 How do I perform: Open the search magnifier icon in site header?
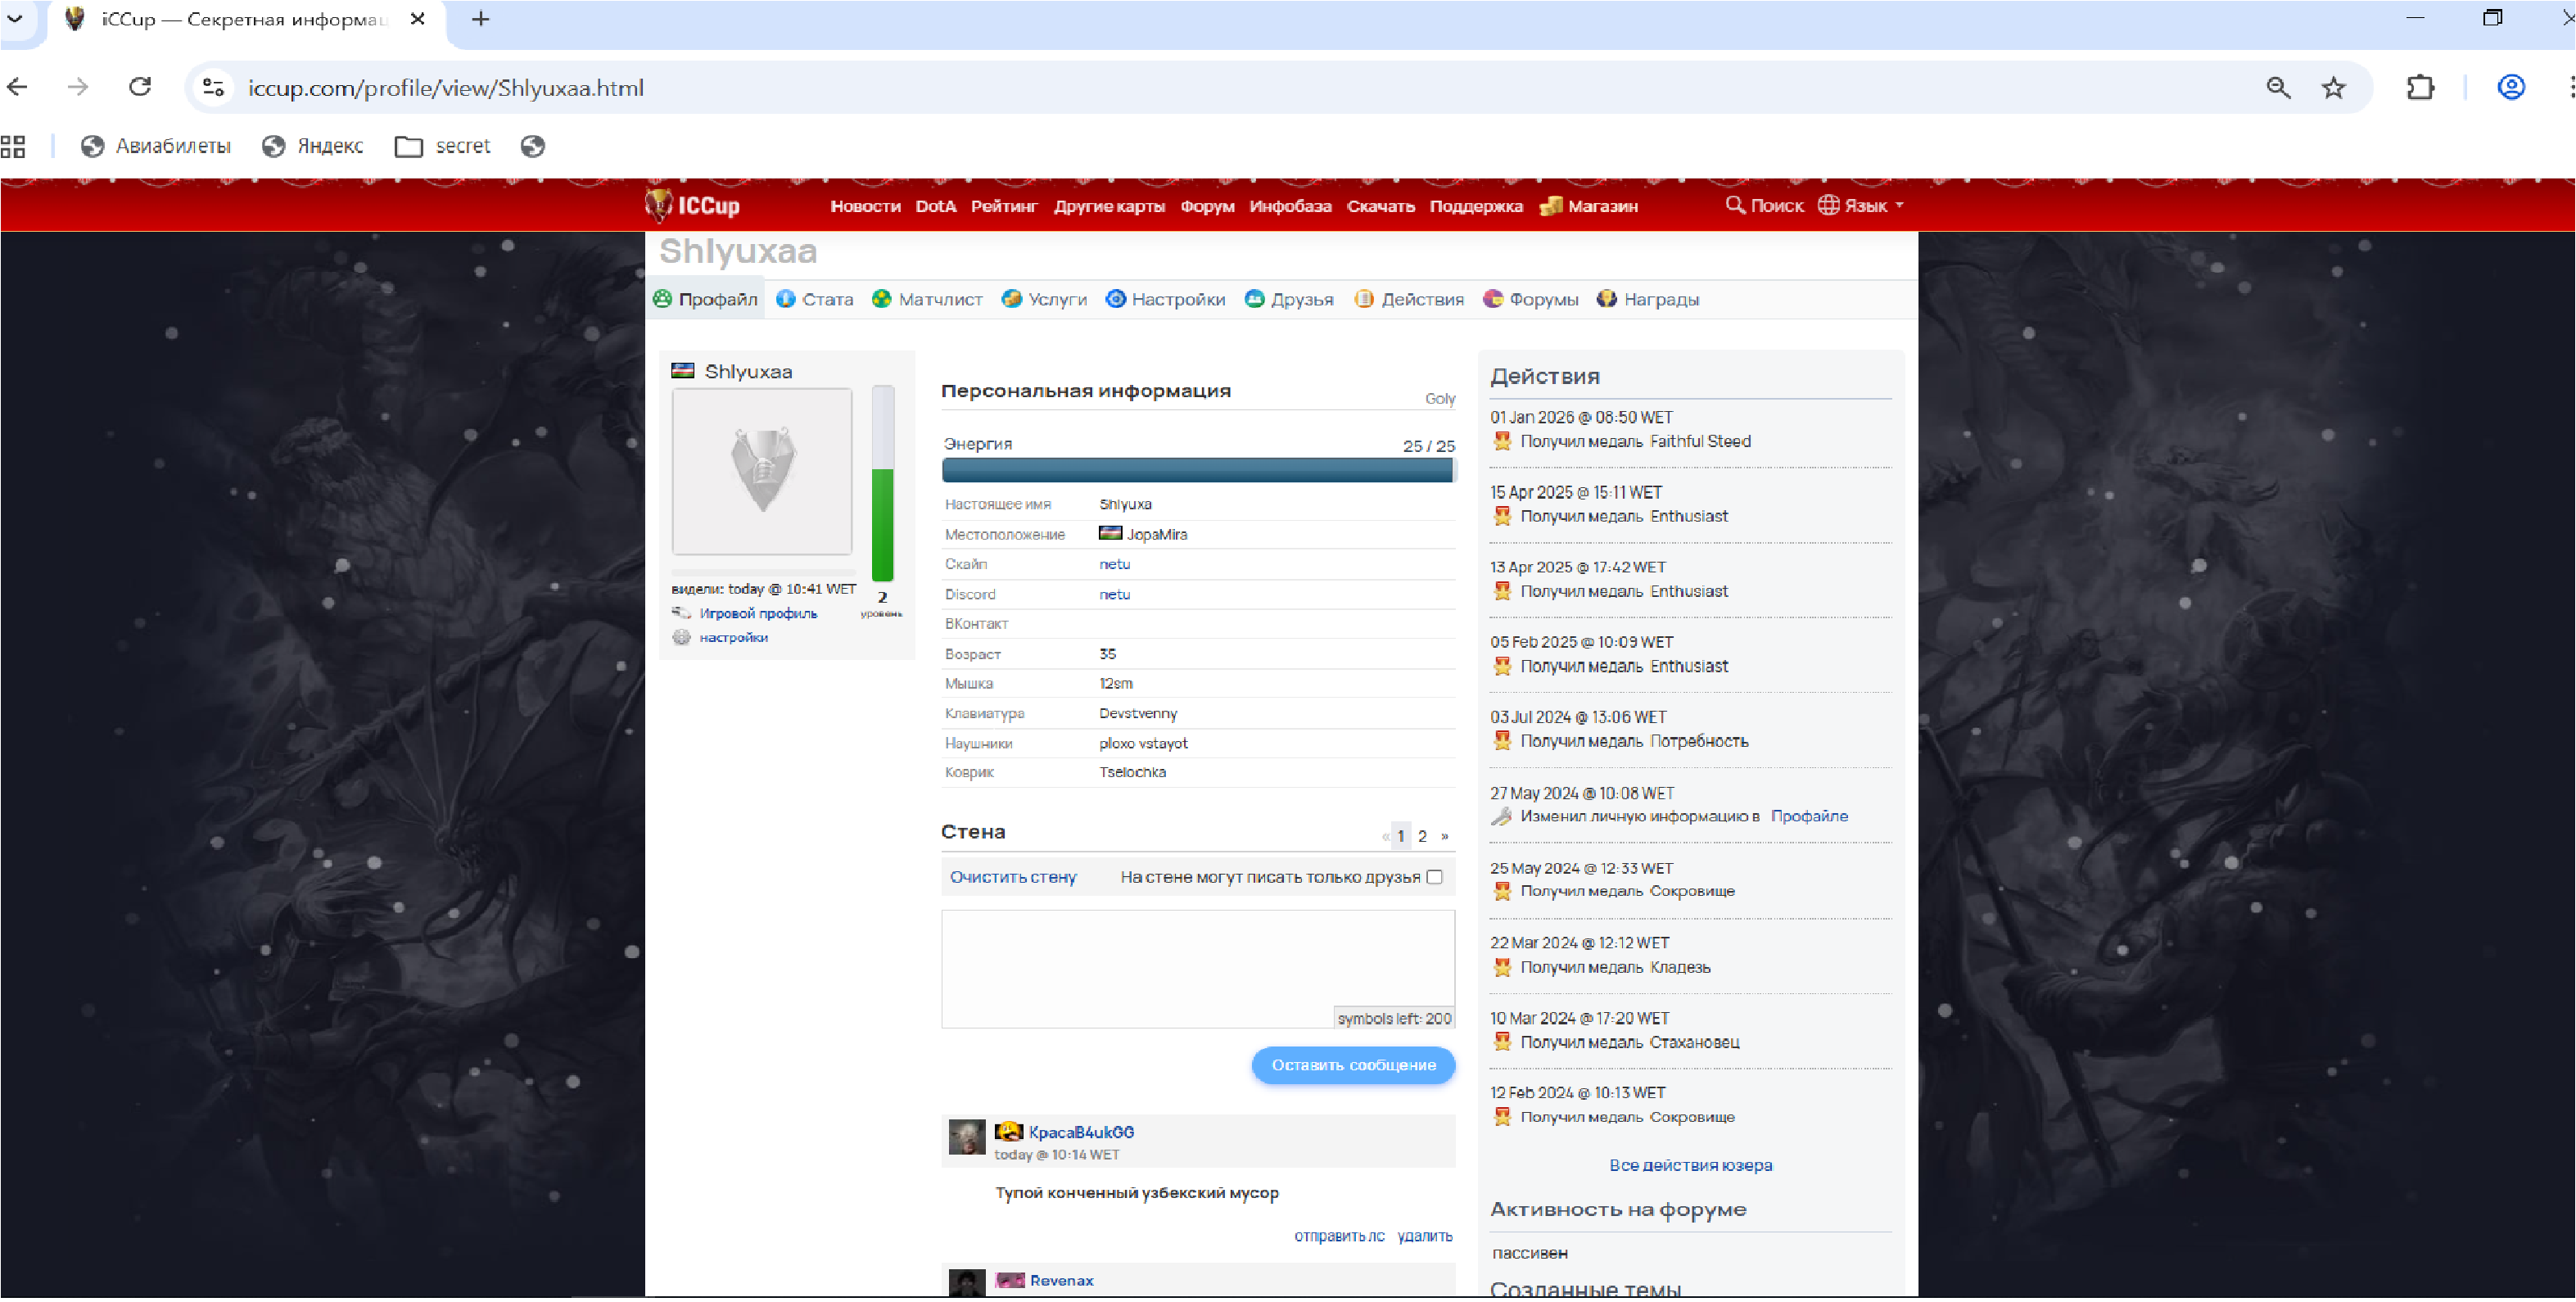[x=1735, y=205]
